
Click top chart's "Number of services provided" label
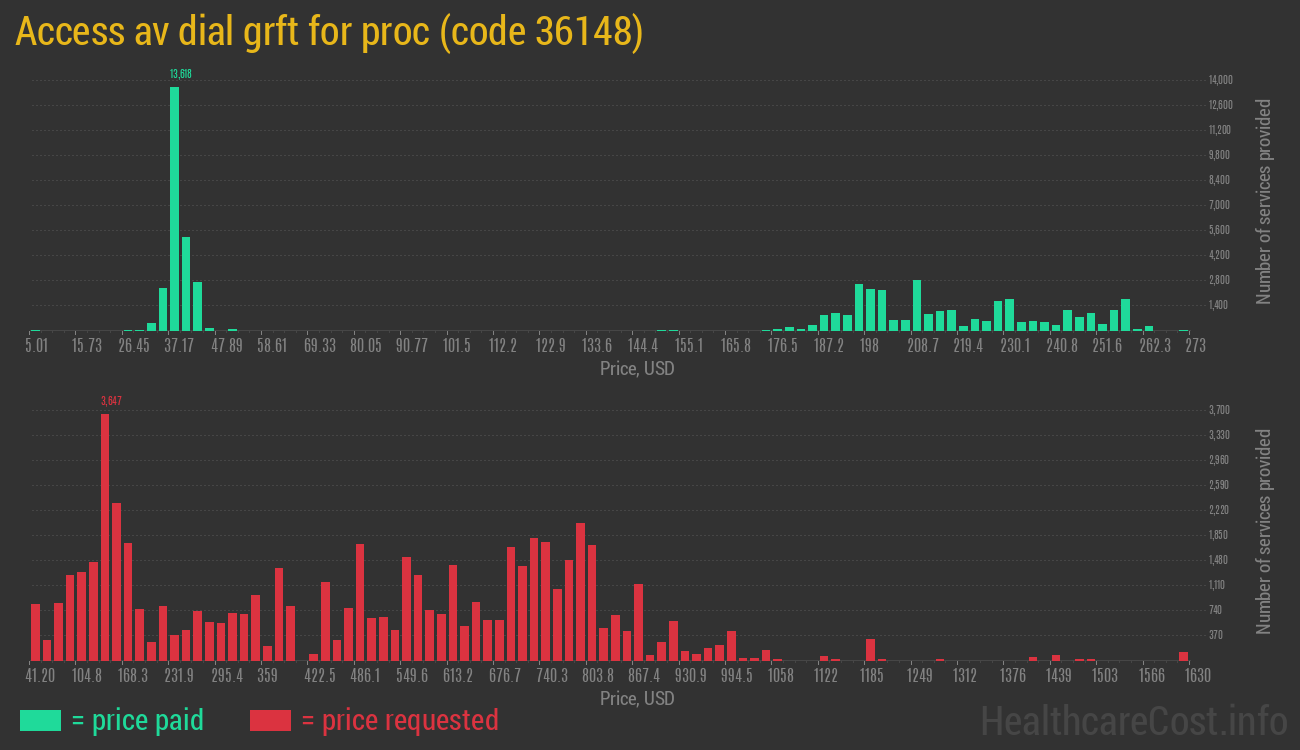click(1264, 202)
